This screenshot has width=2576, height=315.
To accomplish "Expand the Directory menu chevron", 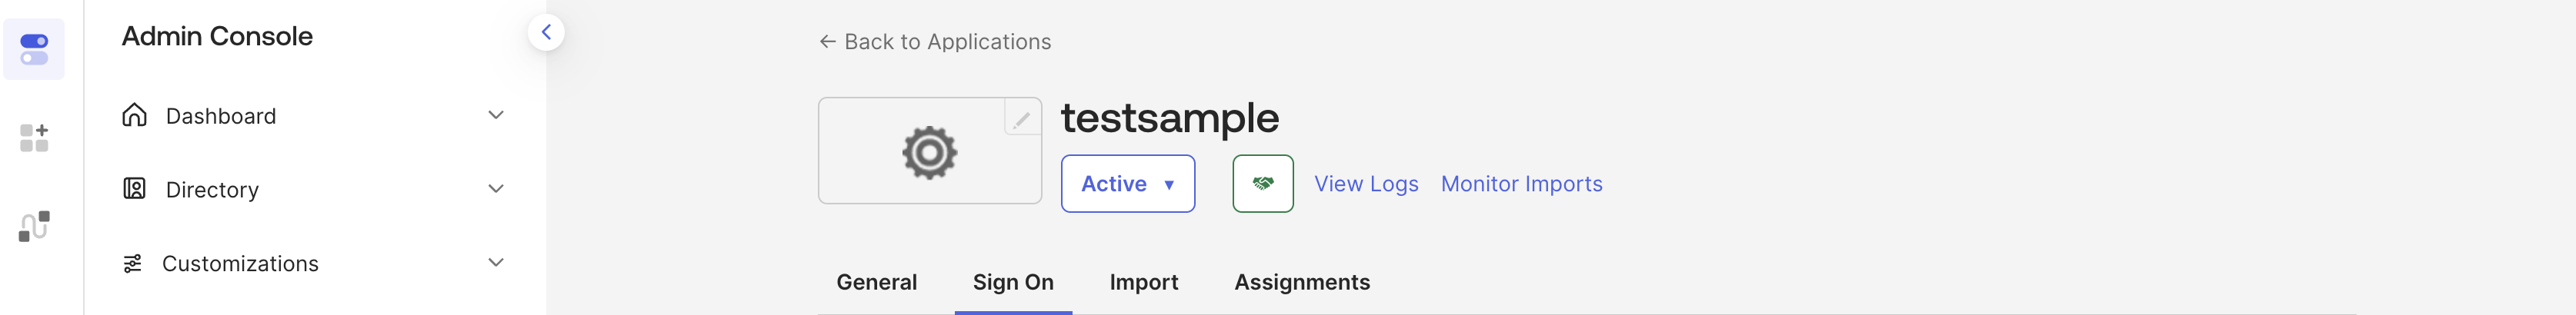I will pos(495,189).
